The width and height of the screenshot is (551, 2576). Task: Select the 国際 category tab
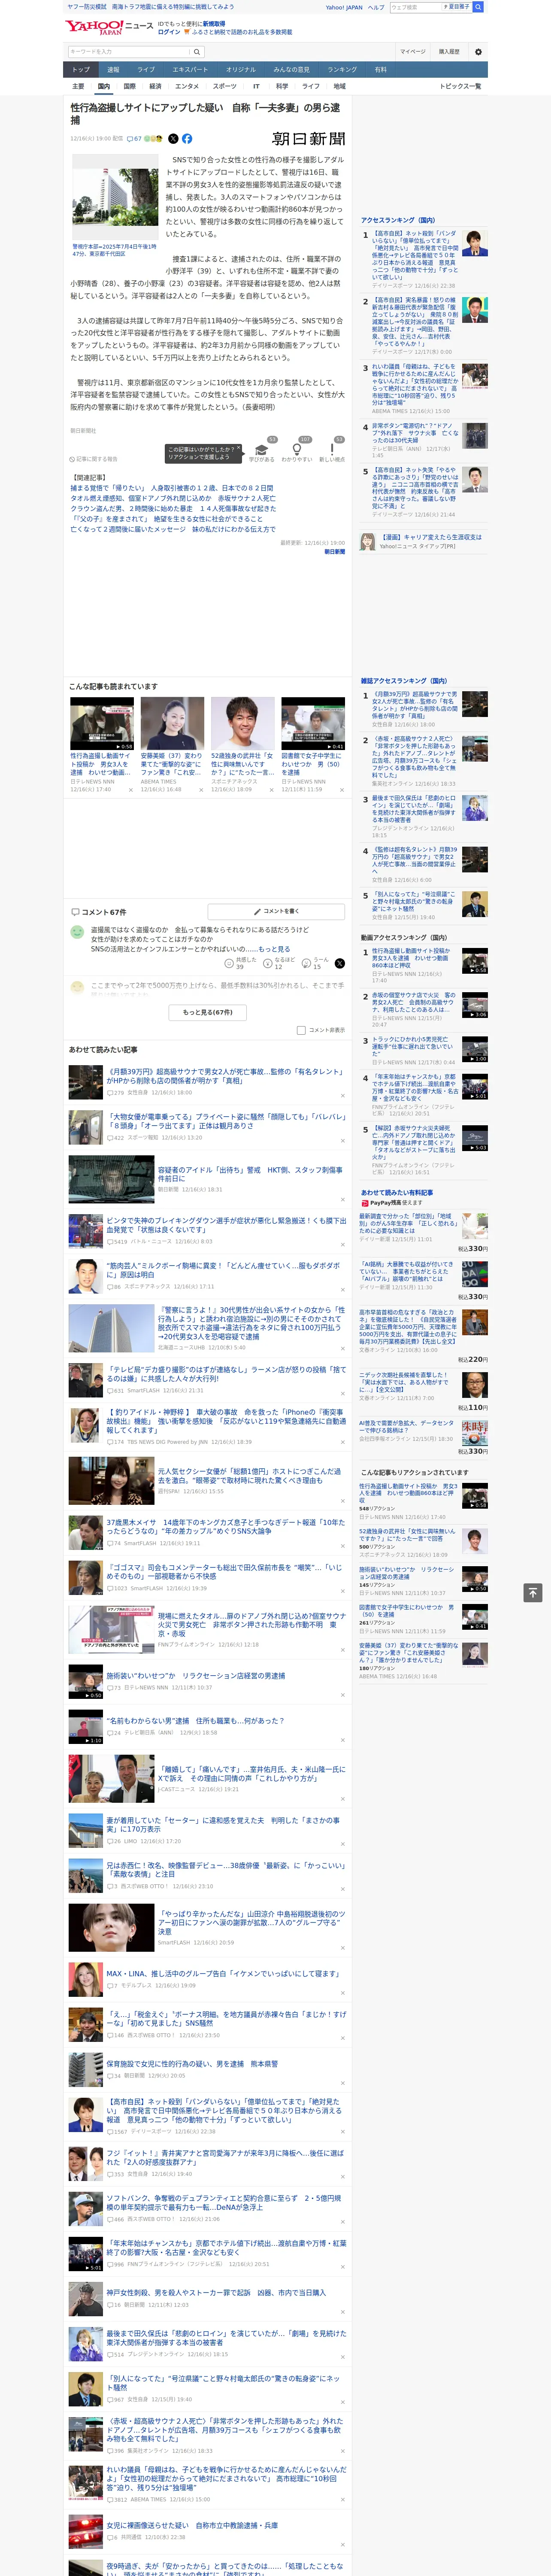click(x=129, y=86)
